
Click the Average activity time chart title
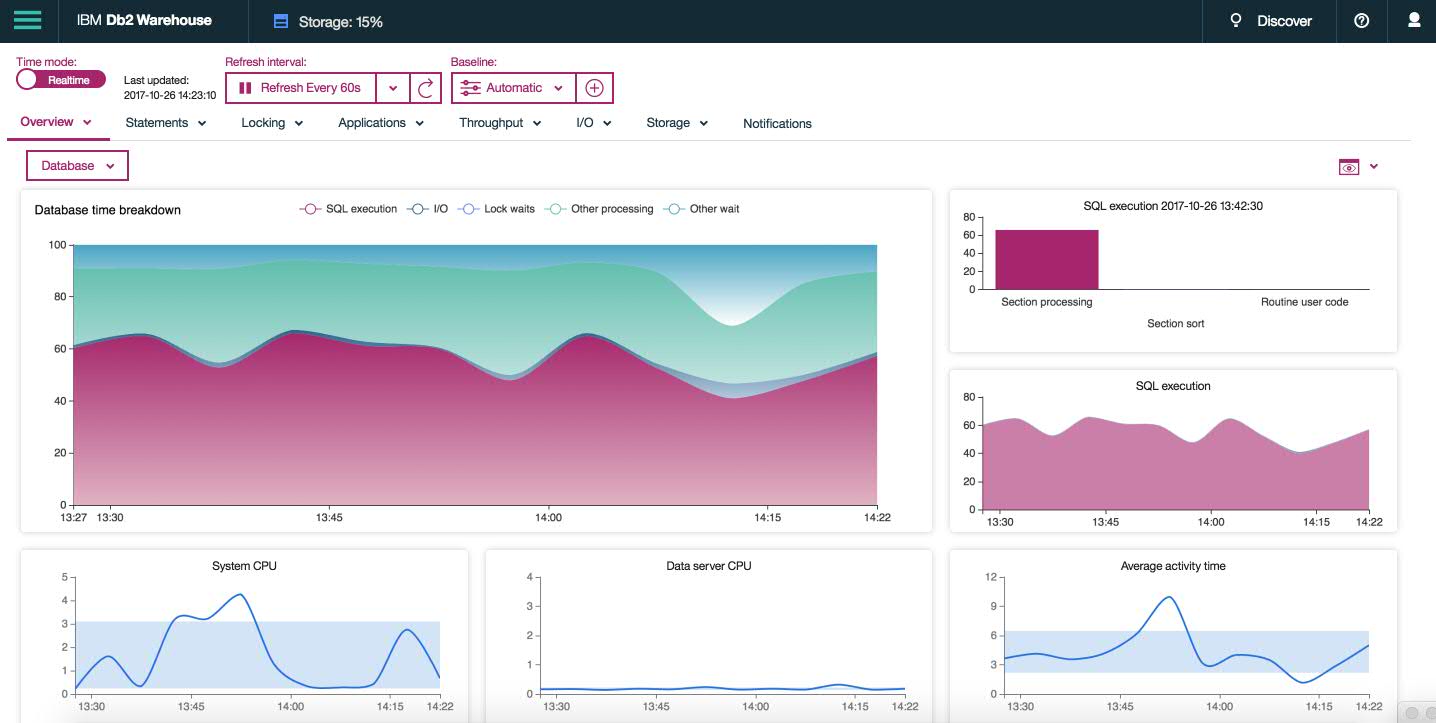tap(1173, 566)
